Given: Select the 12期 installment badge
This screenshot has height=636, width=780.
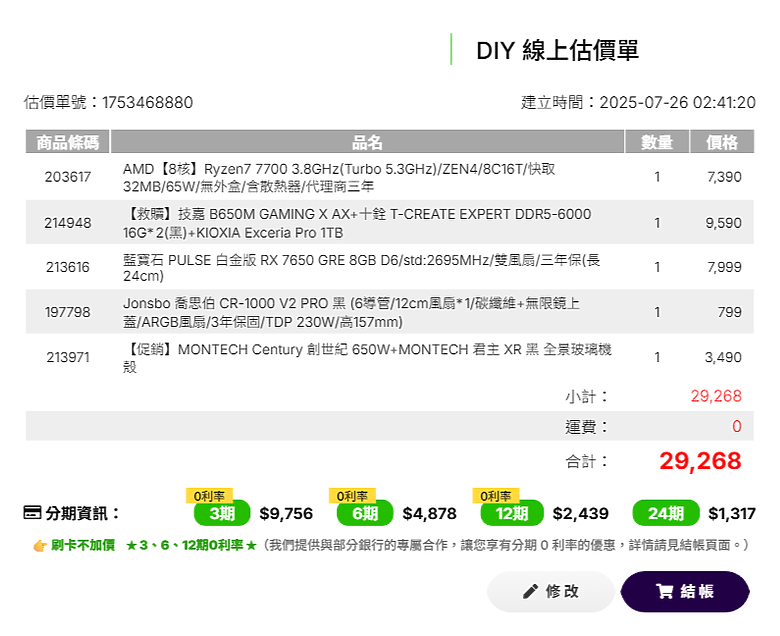Looking at the screenshot, I should point(512,513).
